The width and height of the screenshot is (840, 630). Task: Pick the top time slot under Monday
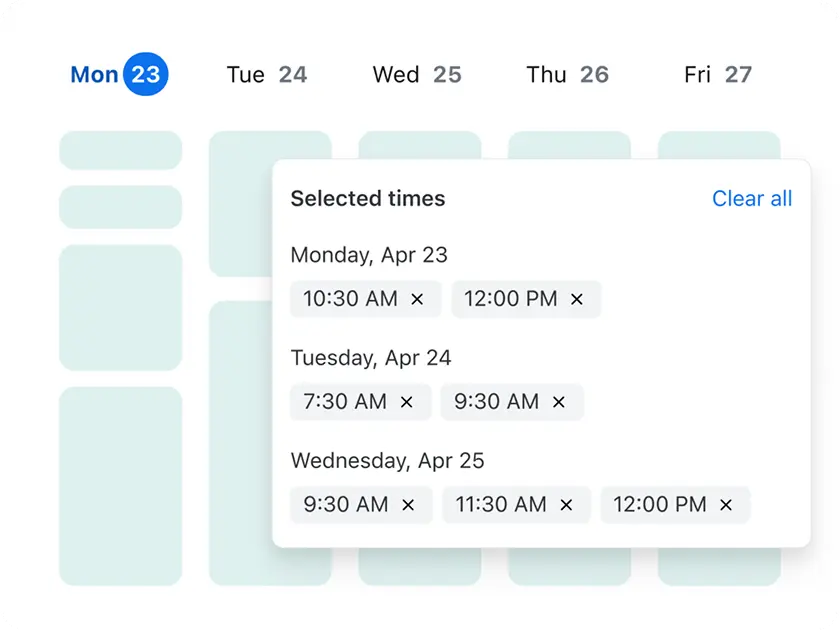point(120,149)
